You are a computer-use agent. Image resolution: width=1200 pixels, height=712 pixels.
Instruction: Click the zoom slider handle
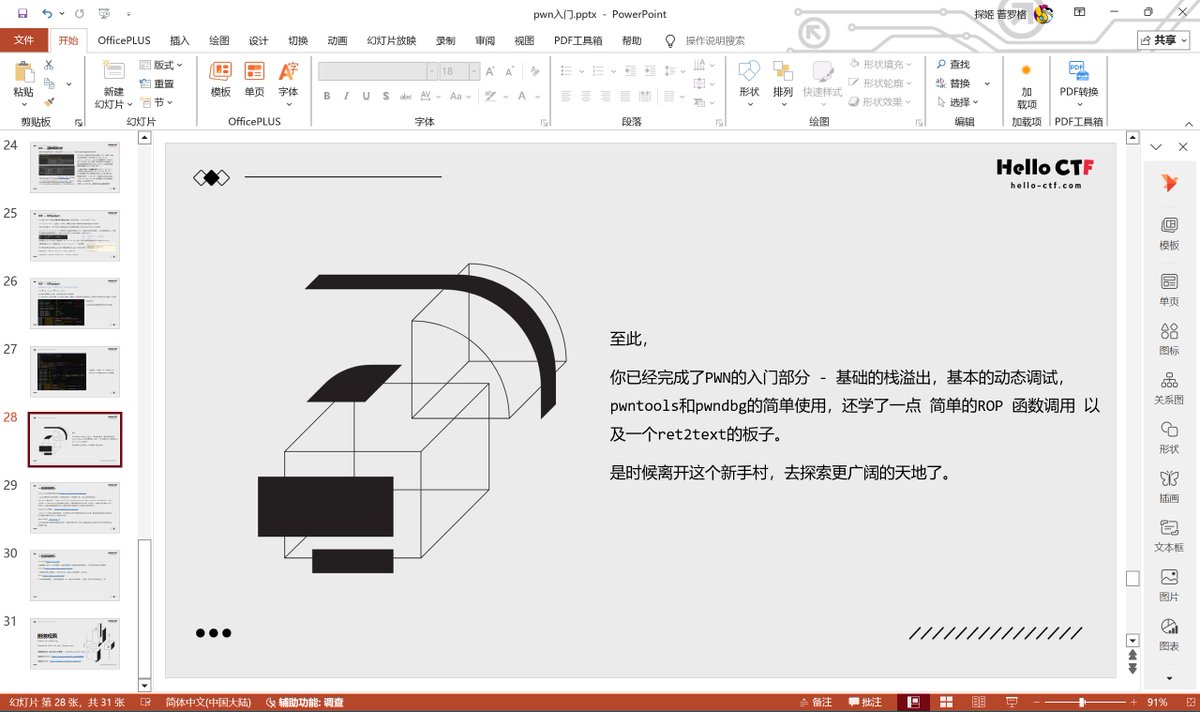click(1081, 702)
